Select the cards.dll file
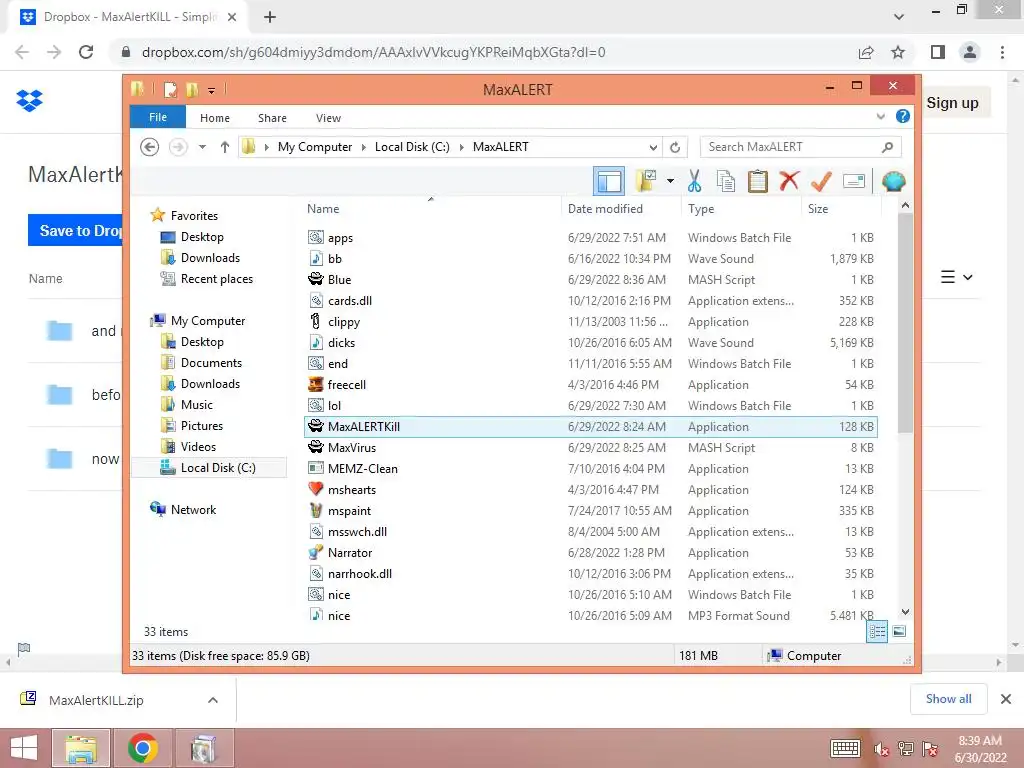 click(x=591, y=300)
